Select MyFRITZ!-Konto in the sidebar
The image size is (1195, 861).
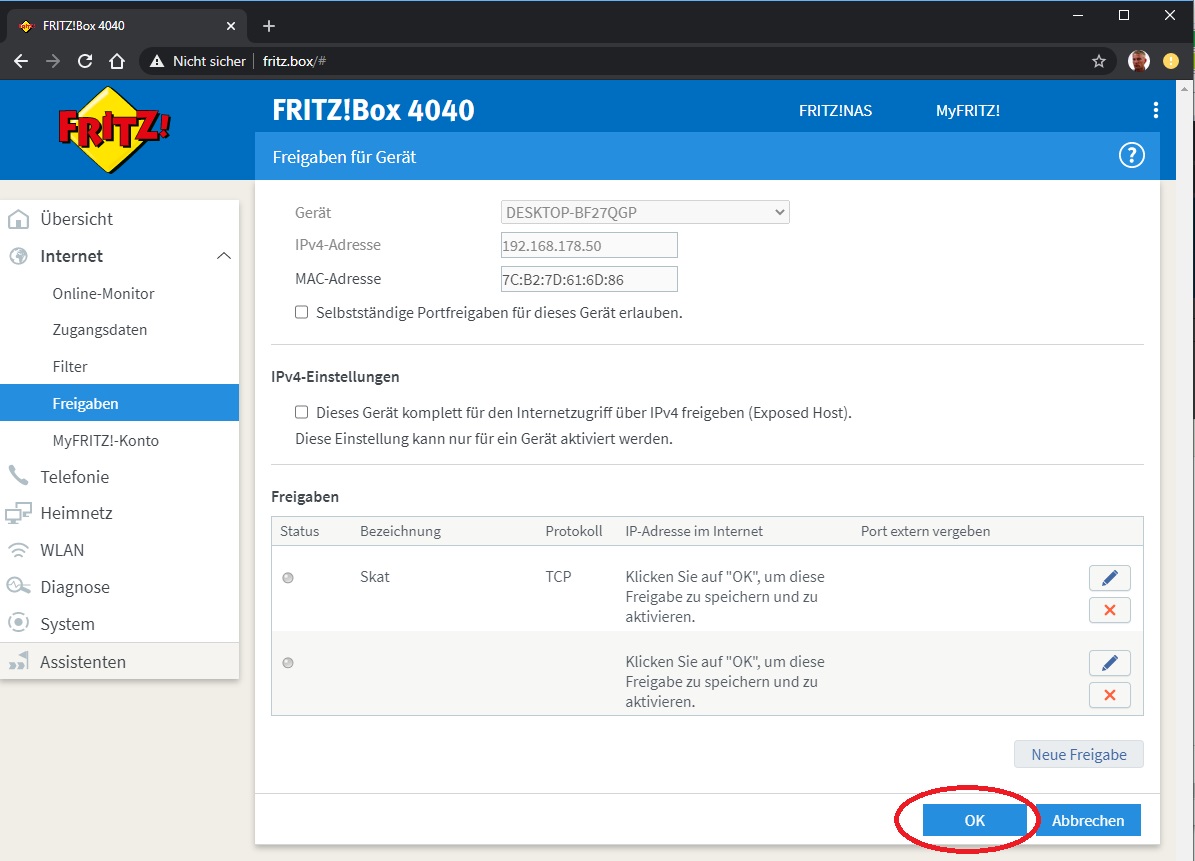click(x=105, y=440)
